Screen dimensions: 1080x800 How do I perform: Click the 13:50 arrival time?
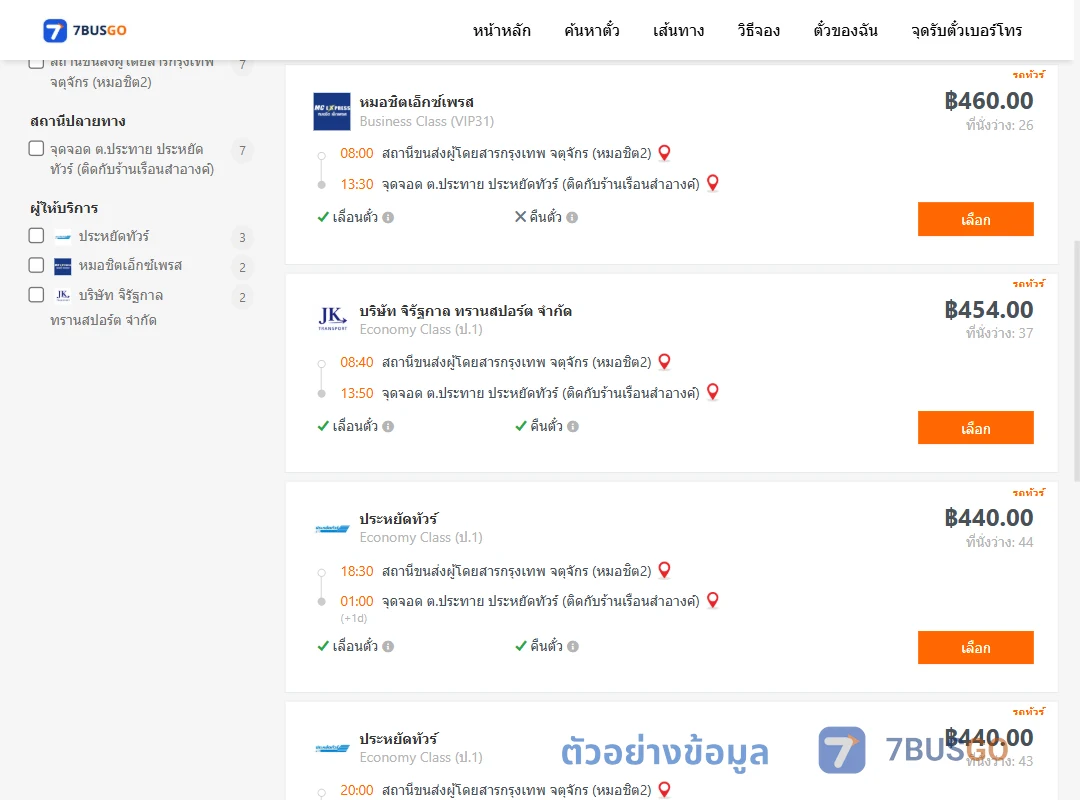357,393
